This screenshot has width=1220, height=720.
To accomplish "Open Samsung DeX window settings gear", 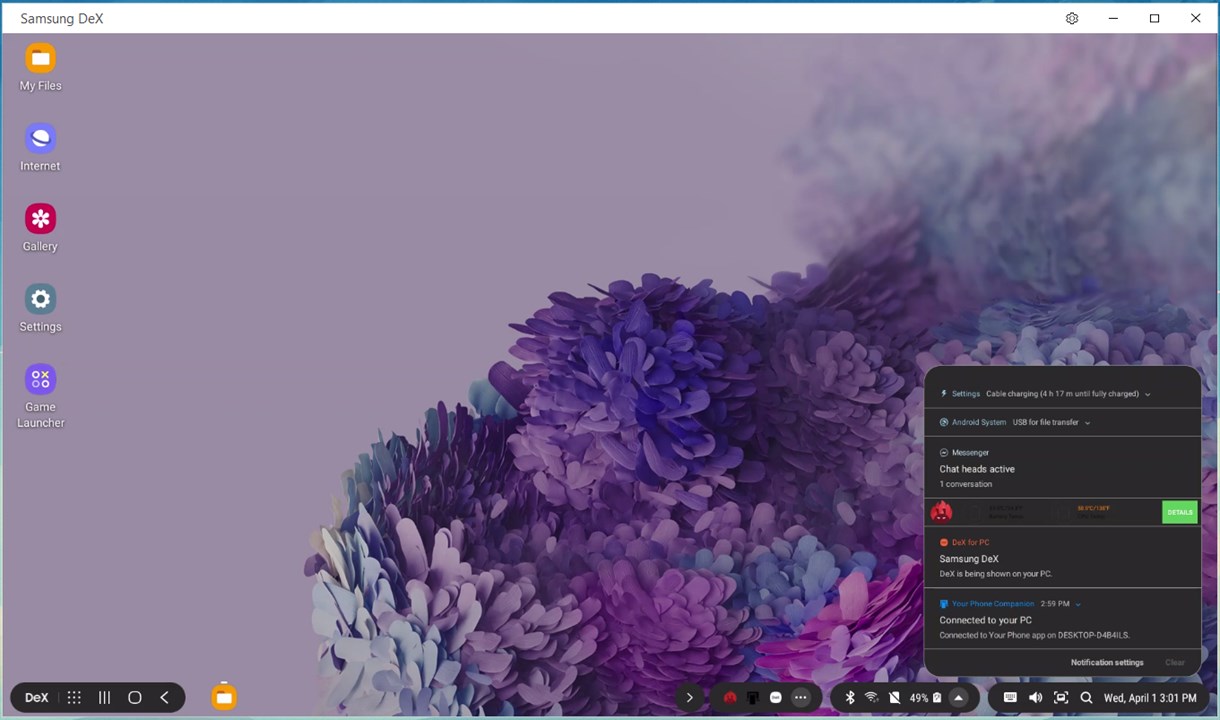I will (x=1072, y=18).
